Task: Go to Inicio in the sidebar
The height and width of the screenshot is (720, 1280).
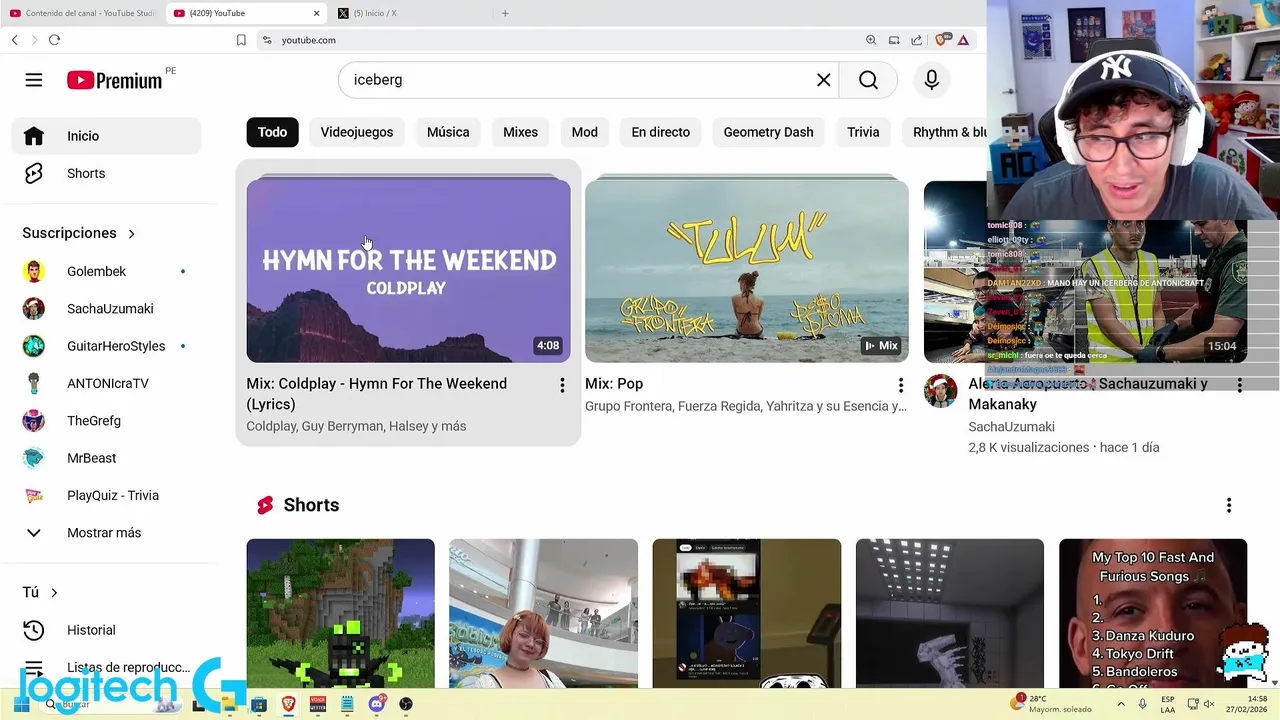Action: pyautogui.click(x=106, y=136)
